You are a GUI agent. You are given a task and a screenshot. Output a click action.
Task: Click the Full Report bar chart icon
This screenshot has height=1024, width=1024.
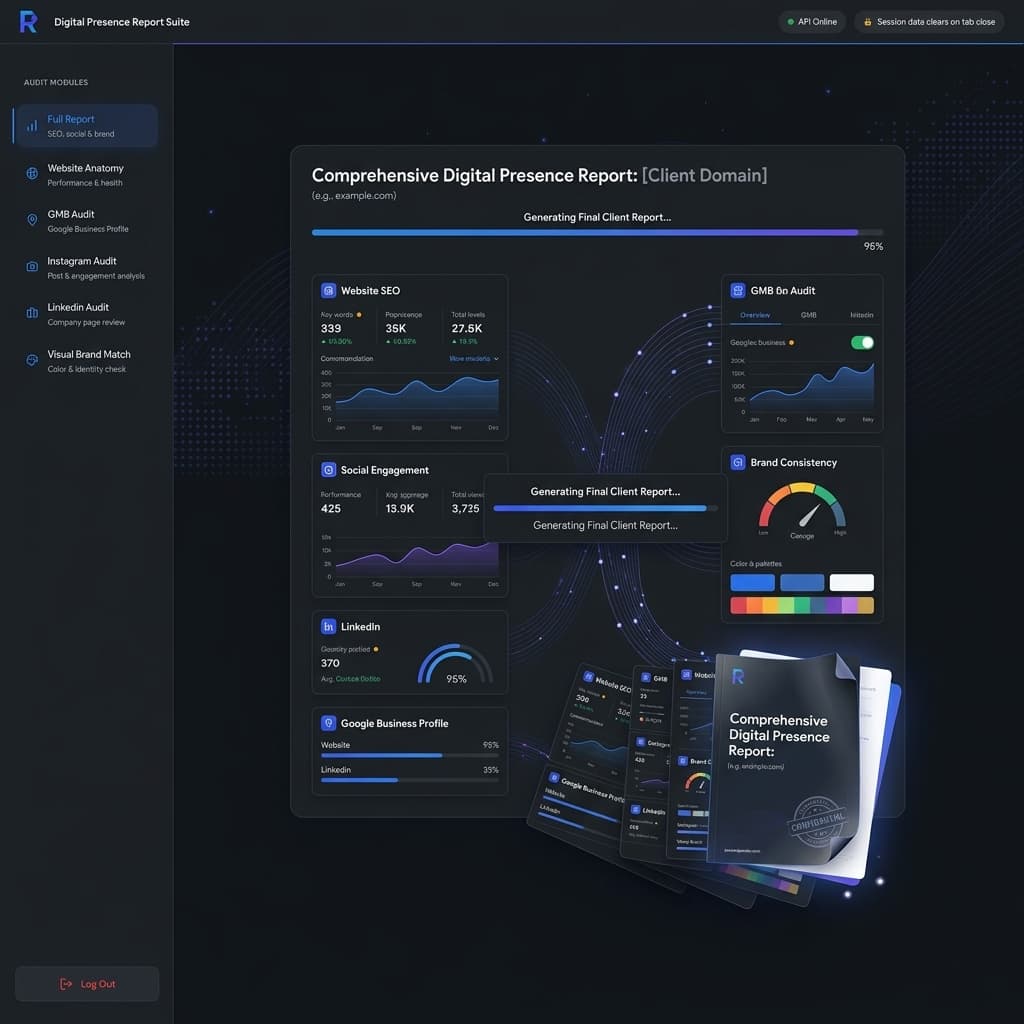click(32, 126)
